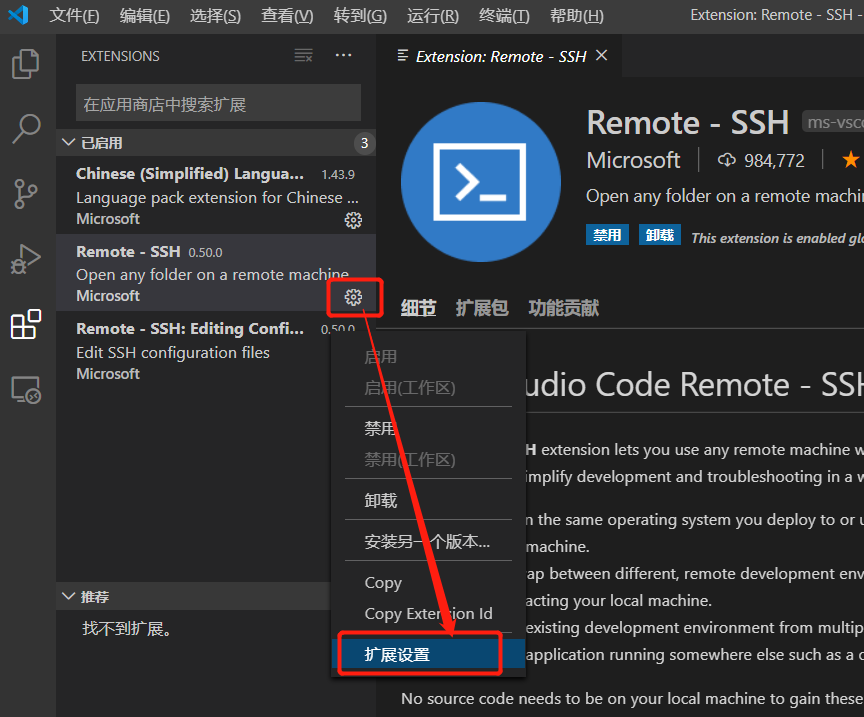Open Run and Debug view icon
The height and width of the screenshot is (717, 864).
click(25, 259)
